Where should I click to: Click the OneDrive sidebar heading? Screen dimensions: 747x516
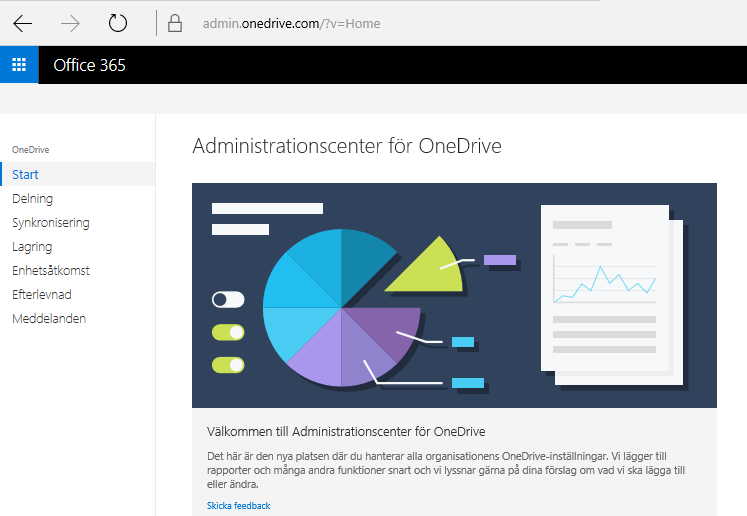[x=30, y=150]
